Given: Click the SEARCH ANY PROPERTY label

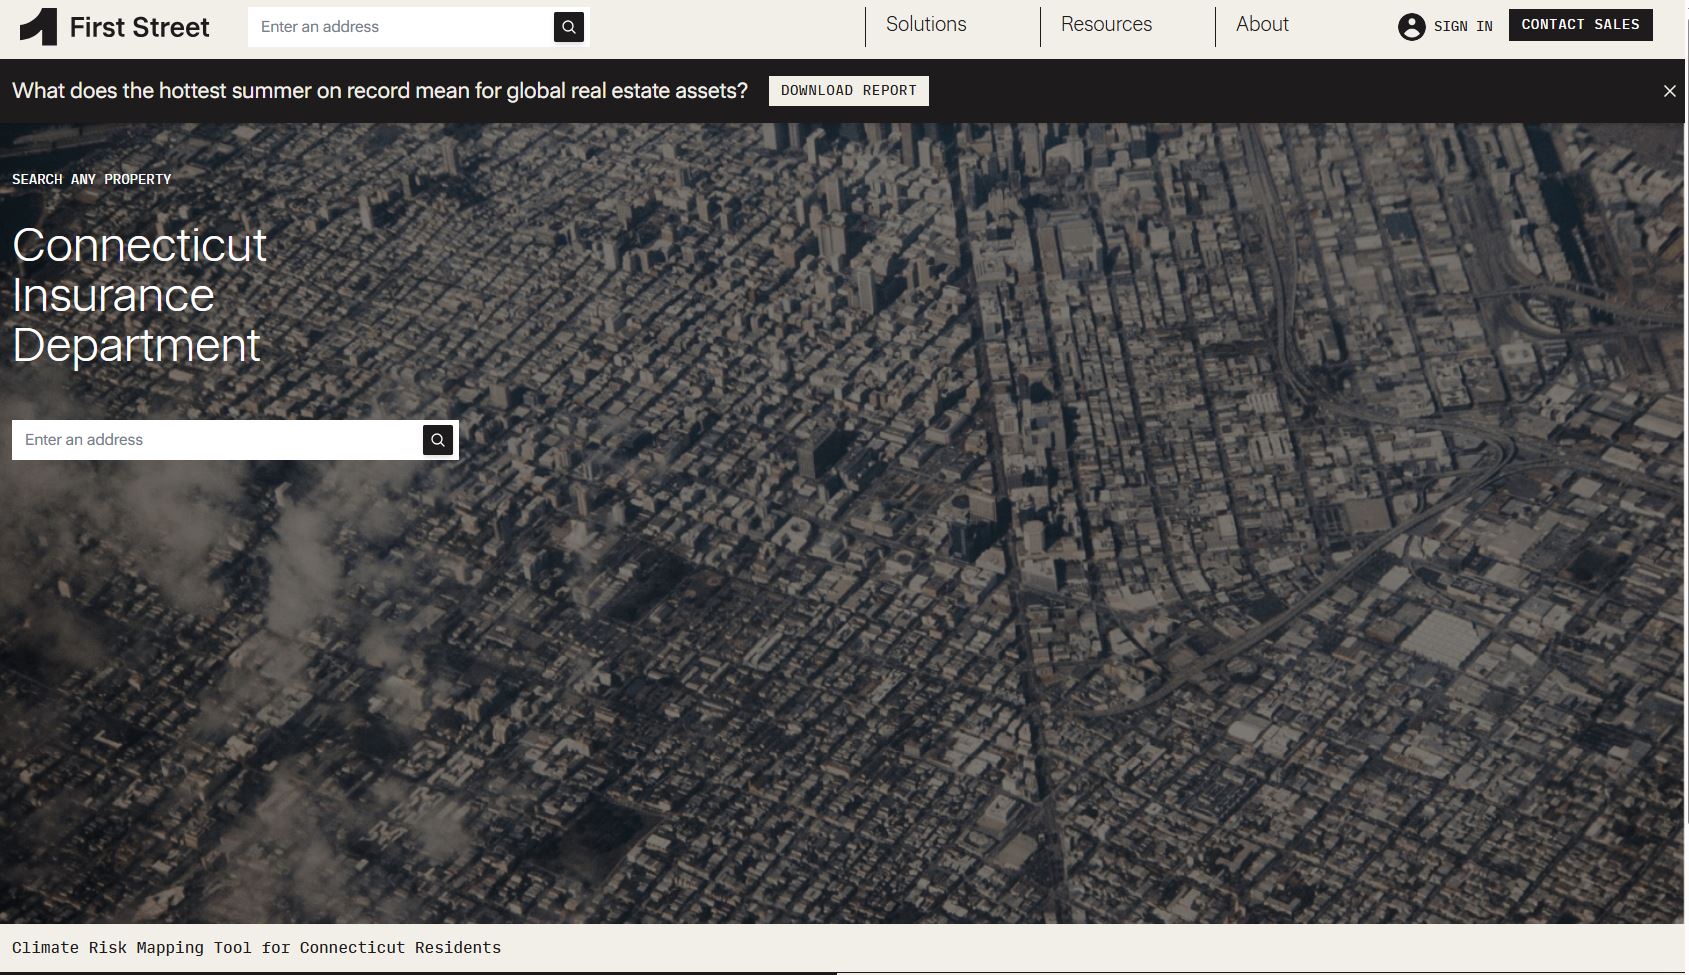Looking at the screenshot, I should coord(91,179).
